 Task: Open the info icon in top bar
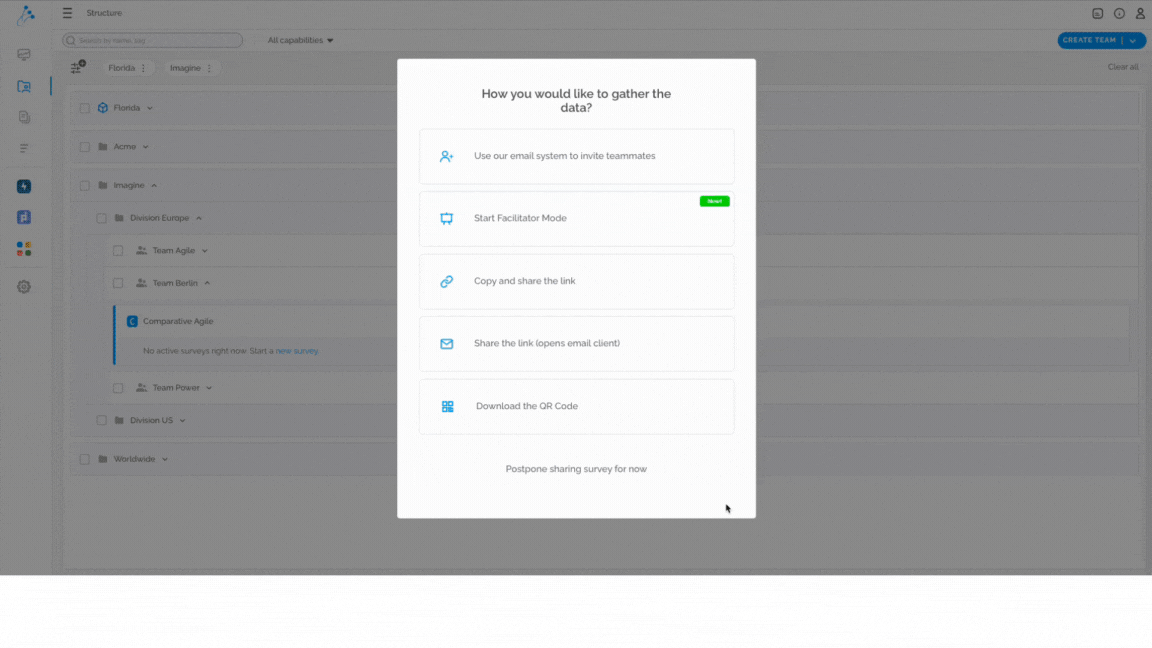tap(1119, 13)
